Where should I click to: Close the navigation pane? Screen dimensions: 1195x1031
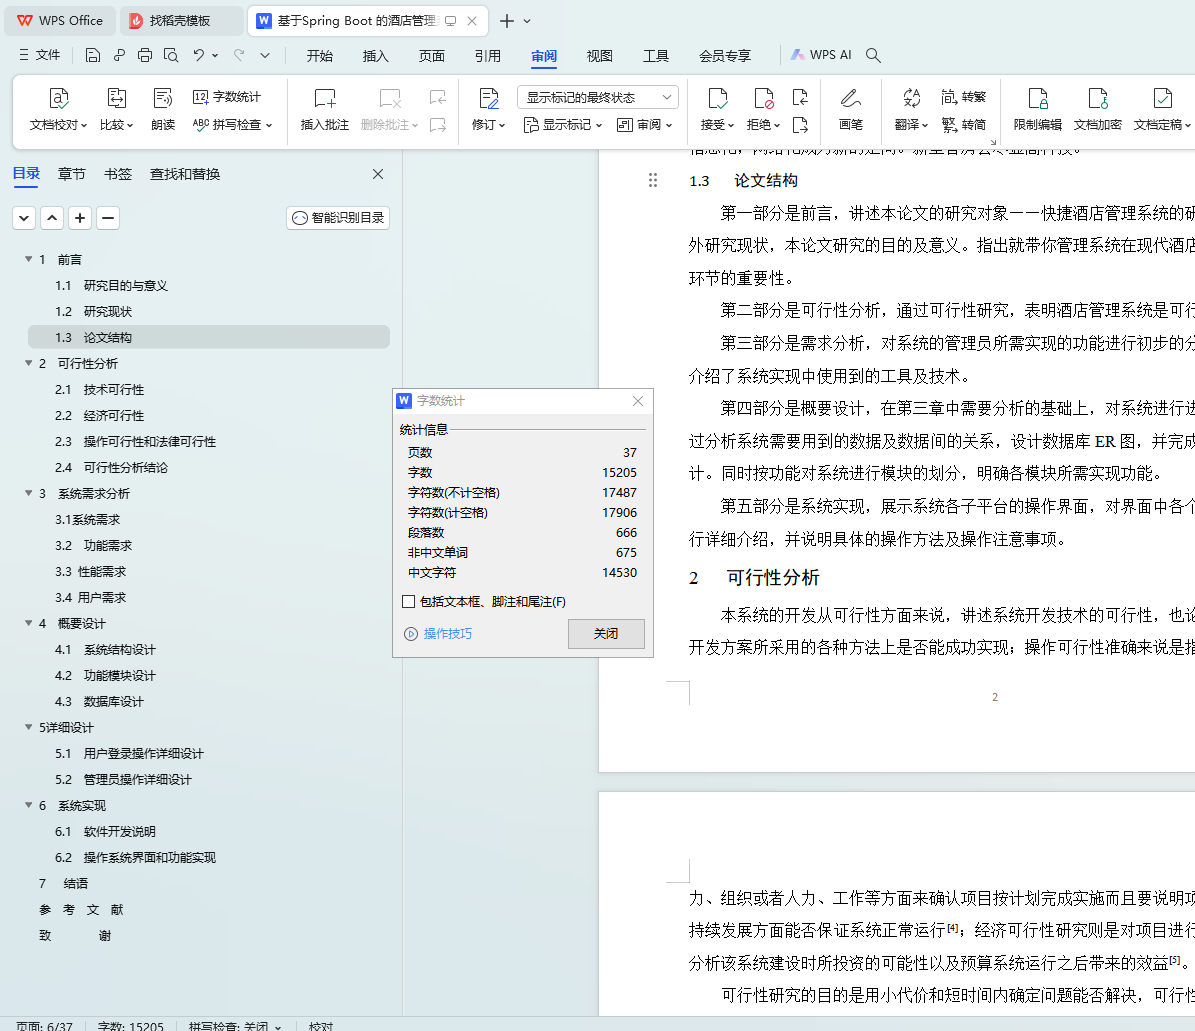click(377, 174)
